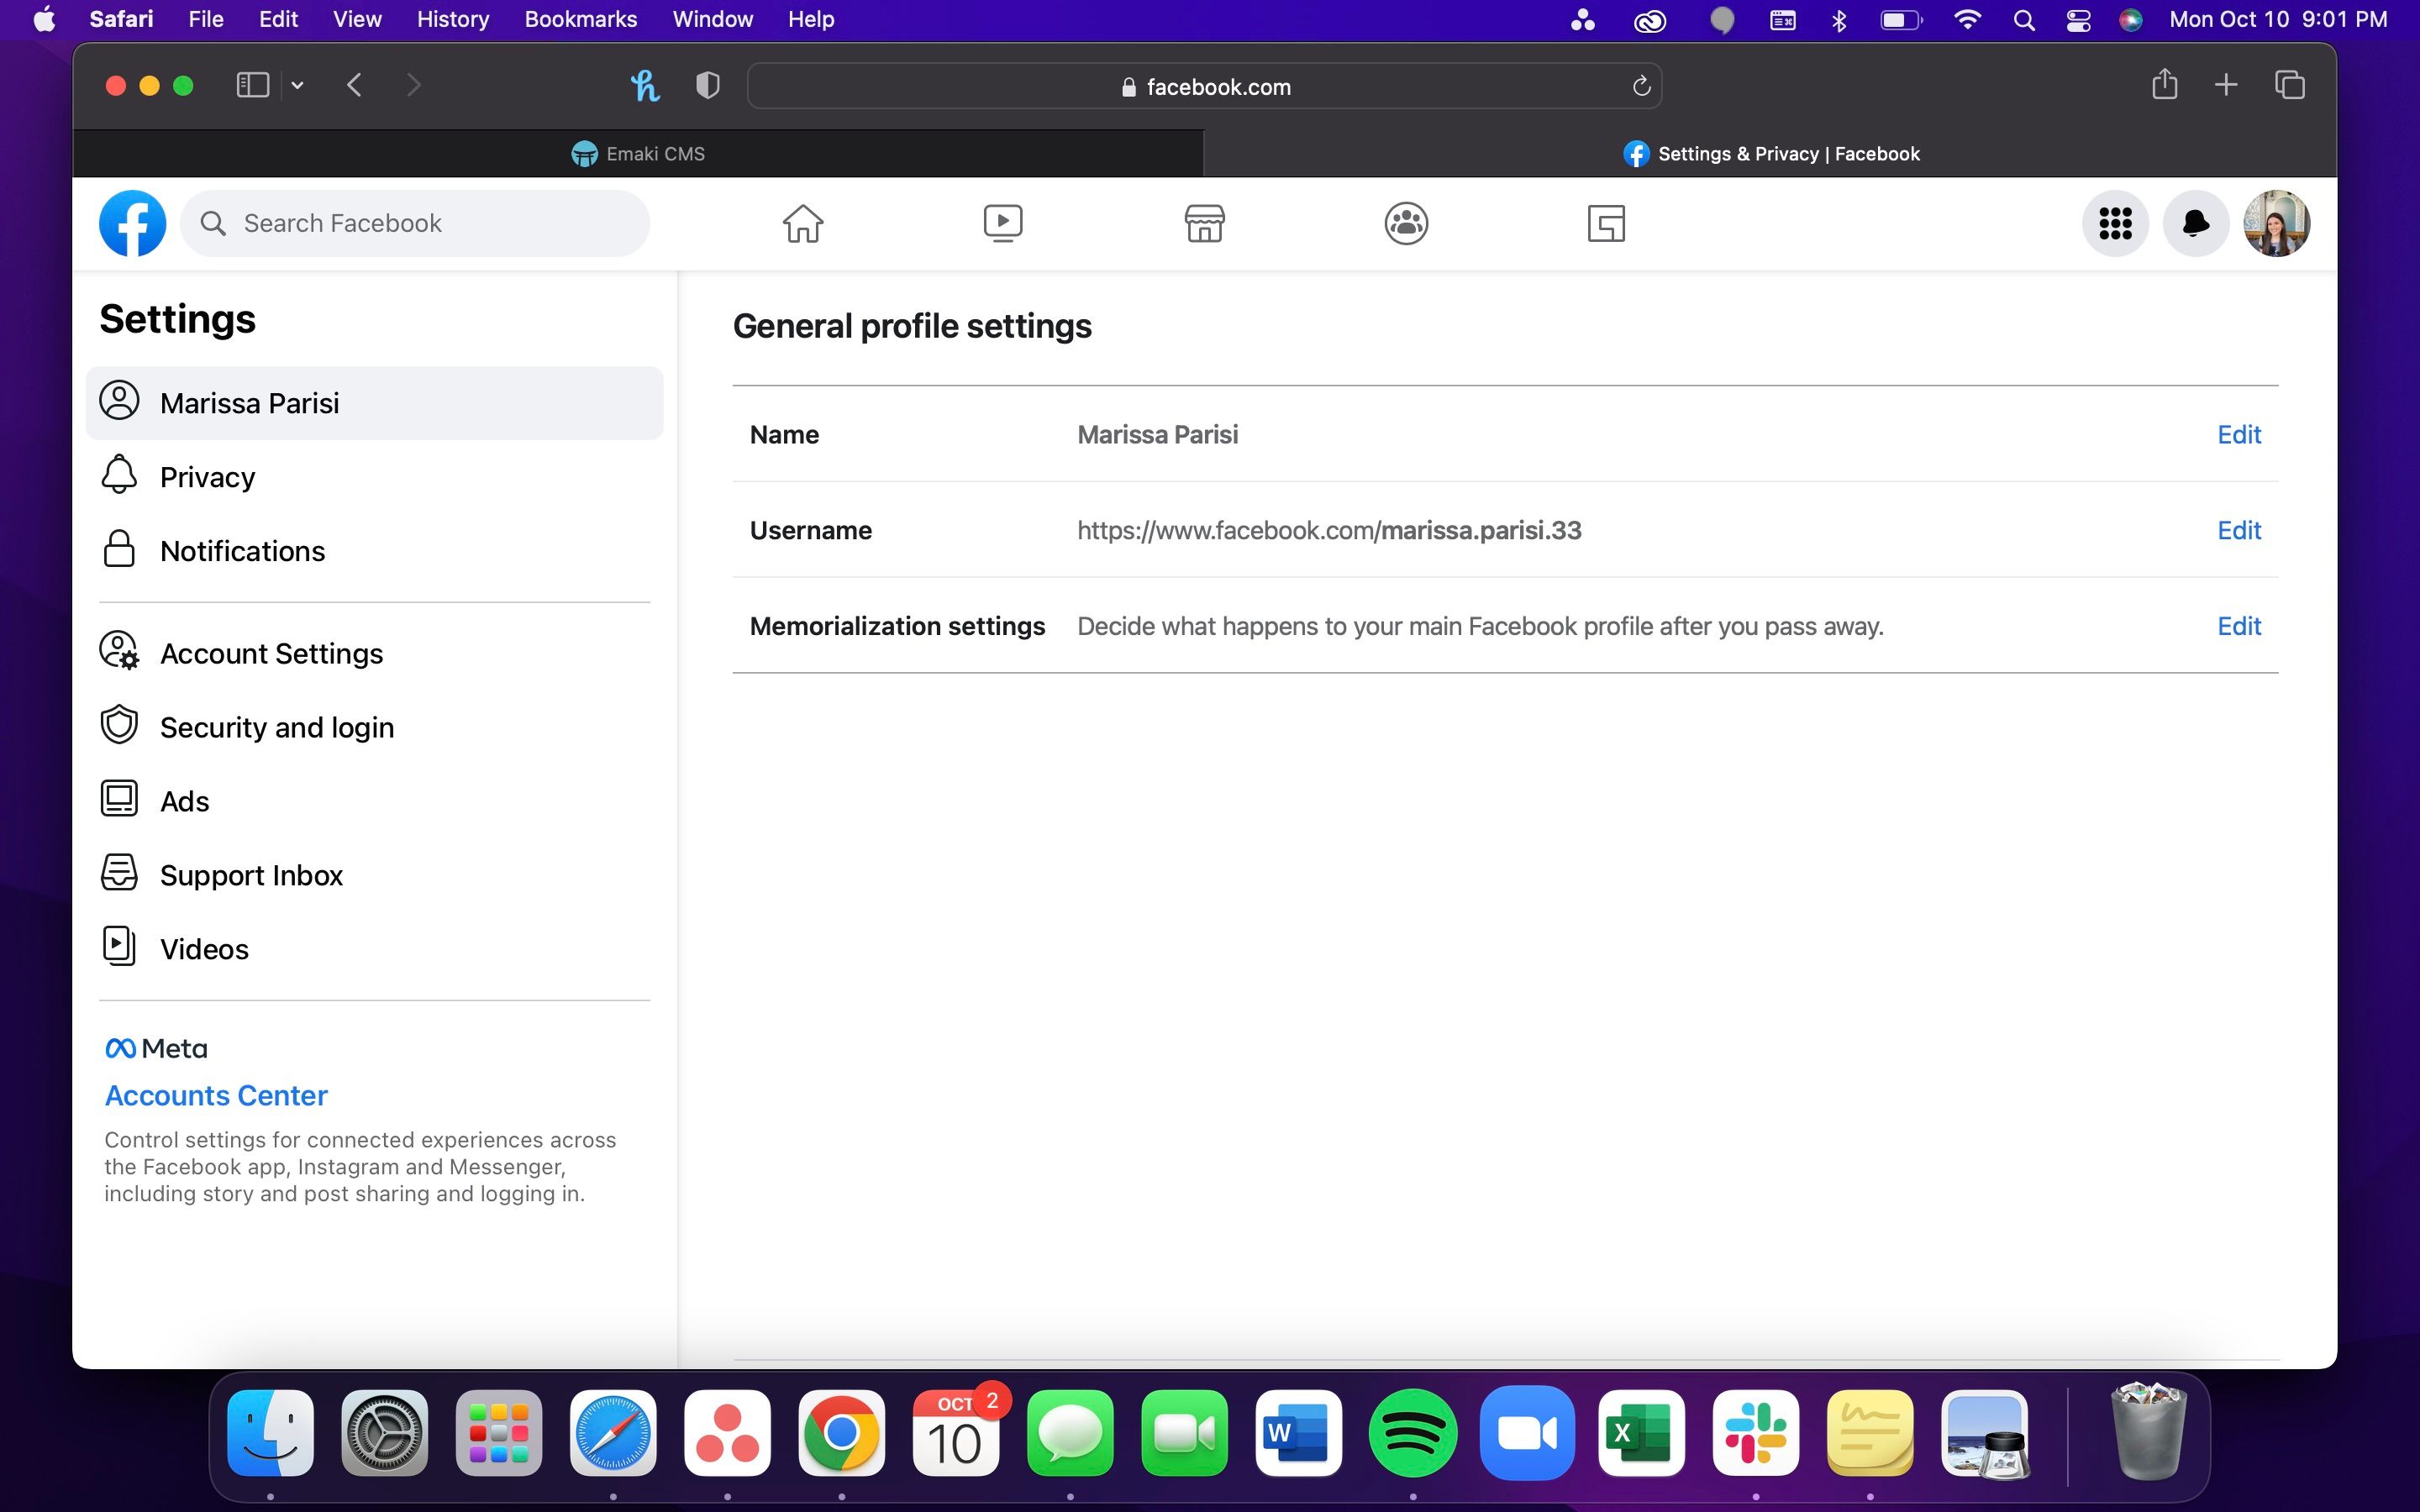This screenshot has height=1512, width=2420.
Task: Click the profile avatar icon
Action: click(2277, 223)
